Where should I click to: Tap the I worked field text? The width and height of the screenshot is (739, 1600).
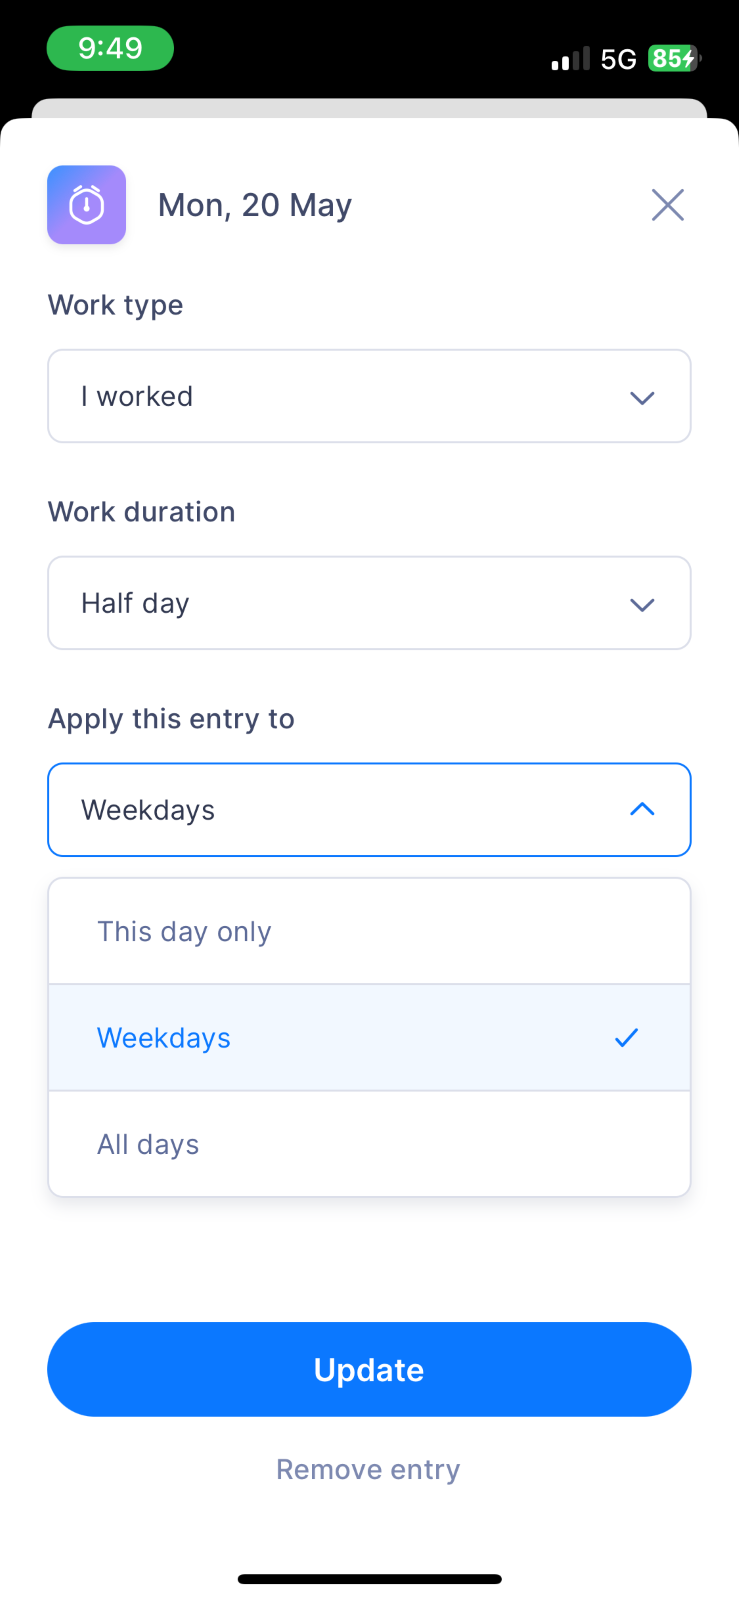tap(137, 396)
